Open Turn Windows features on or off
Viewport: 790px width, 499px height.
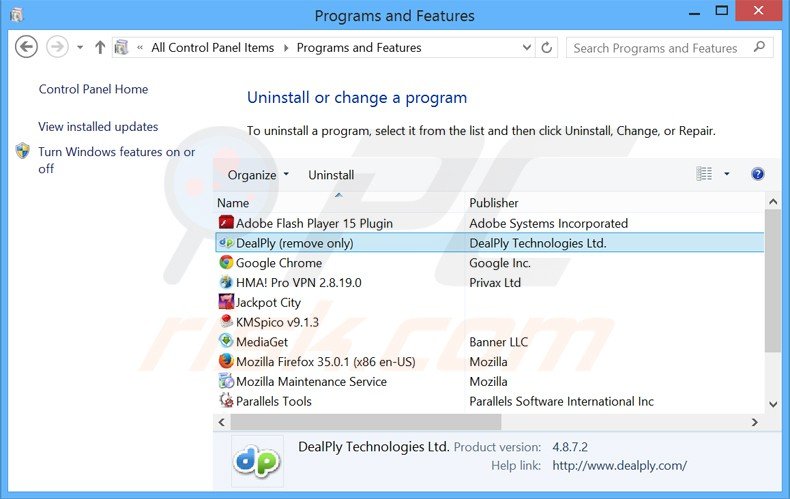tap(116, 160)
